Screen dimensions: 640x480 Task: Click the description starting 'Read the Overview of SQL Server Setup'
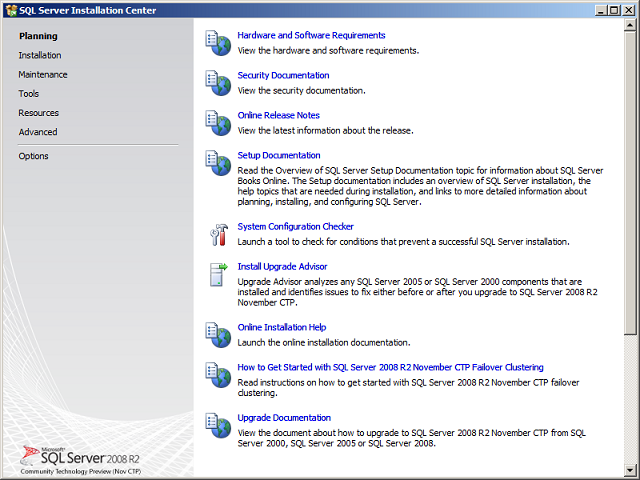(420, 186)
